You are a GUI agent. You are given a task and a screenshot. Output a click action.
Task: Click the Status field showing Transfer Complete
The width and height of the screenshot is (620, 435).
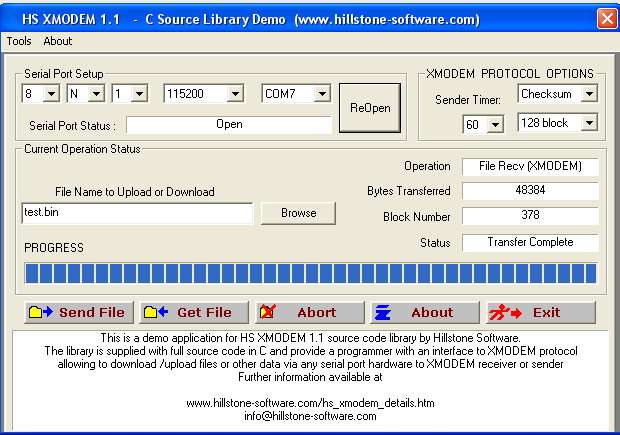click(530, 242)
